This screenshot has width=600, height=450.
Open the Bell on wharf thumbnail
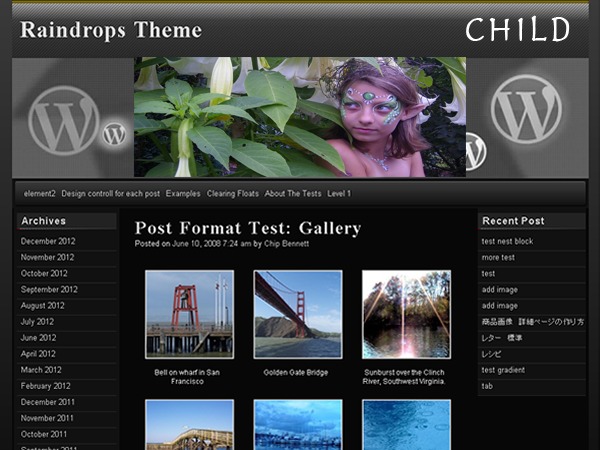pyautogui.click(x=189, y=315)
